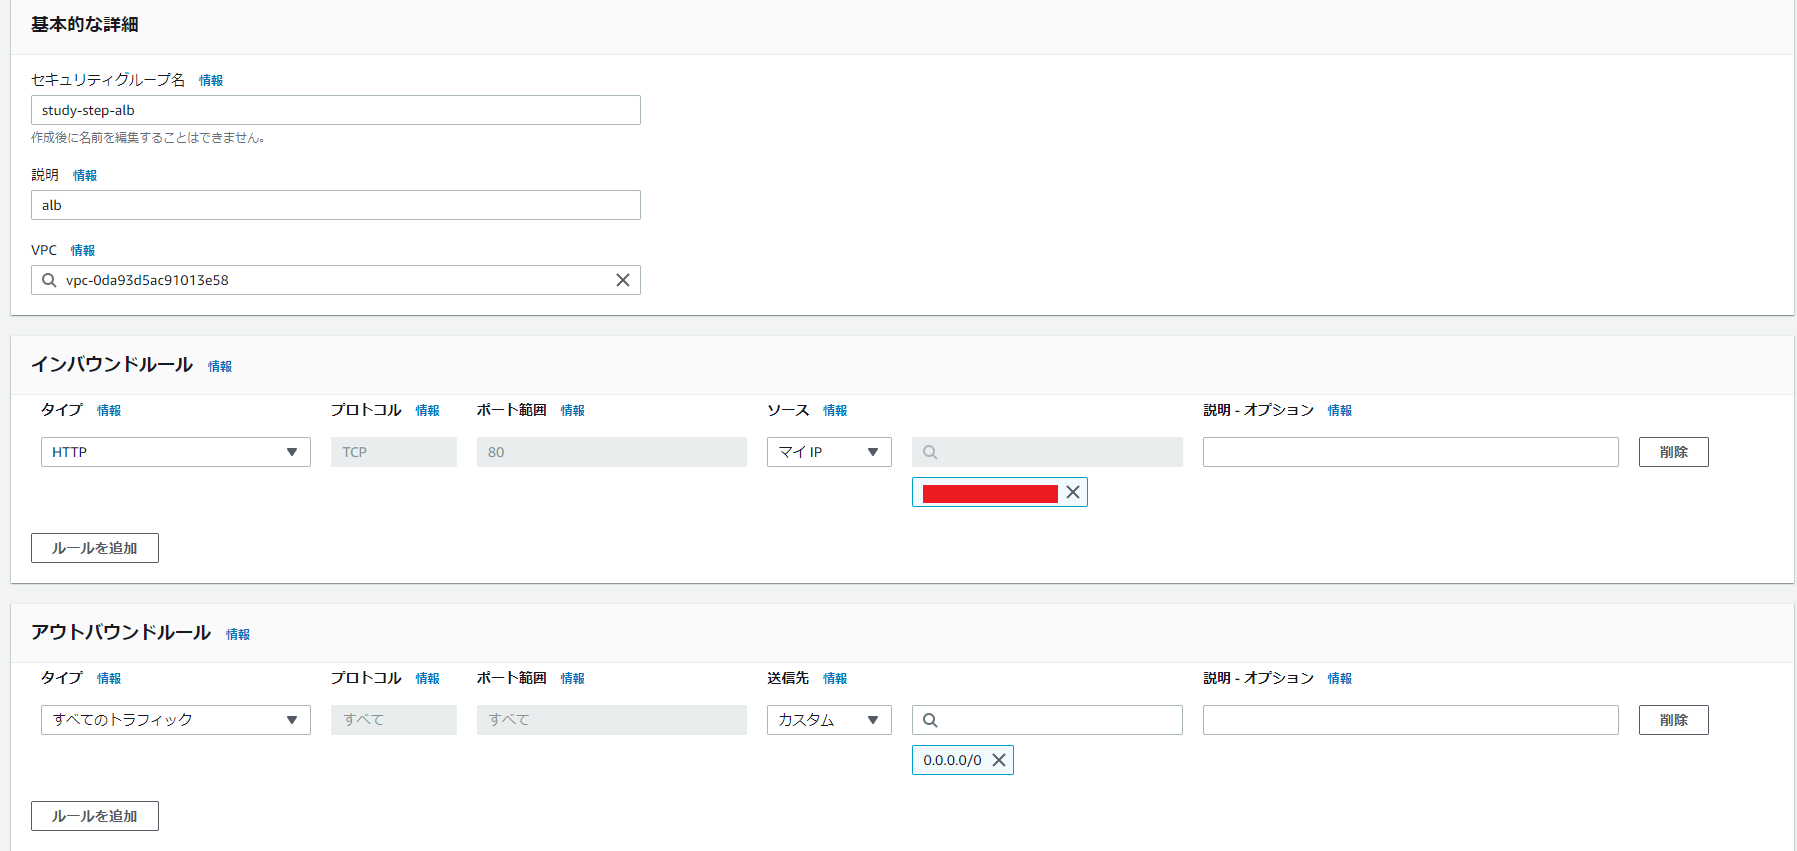The image size is (1797, 851).
Task: Delete the inbound HTTP rule with 削除
Action: [x=1674, y=452]
